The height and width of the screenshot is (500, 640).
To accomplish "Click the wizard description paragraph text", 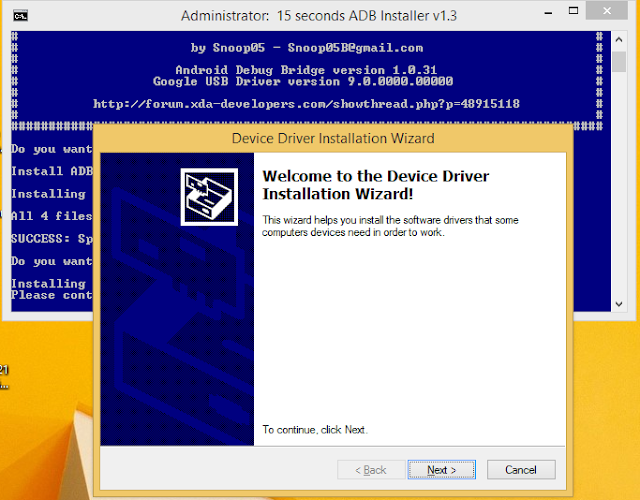I will point(390,226).
